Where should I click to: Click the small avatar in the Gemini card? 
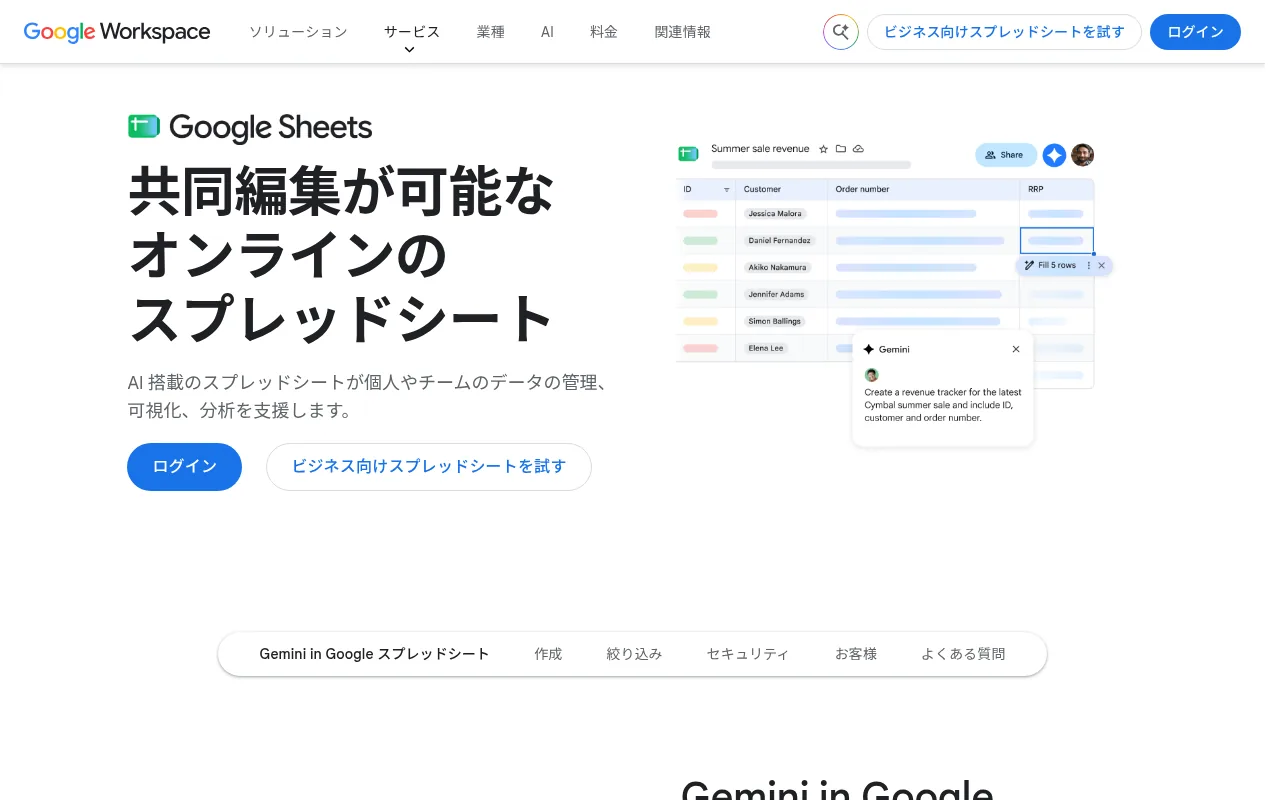[871, 375]
